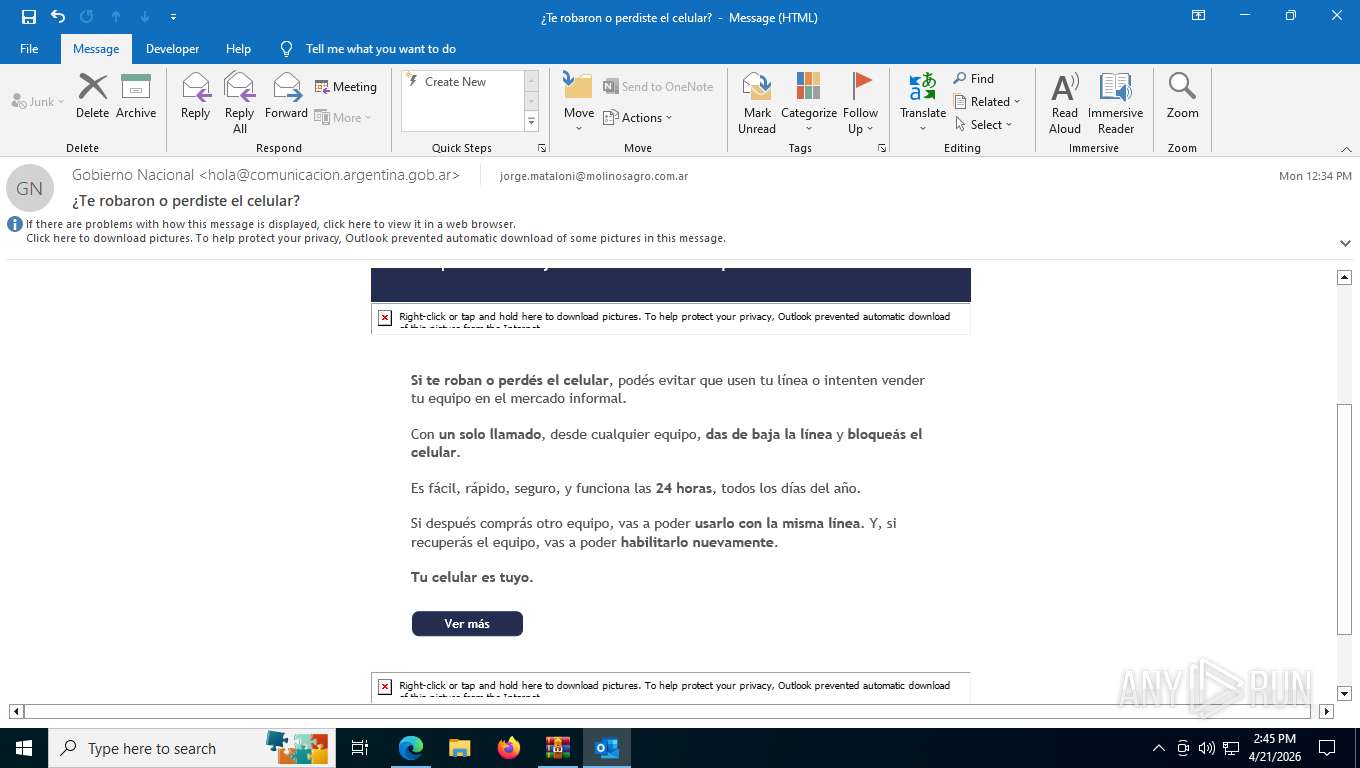Undo using the quick access arrow
Screen dimensions: 1360x768
(58, 16)
